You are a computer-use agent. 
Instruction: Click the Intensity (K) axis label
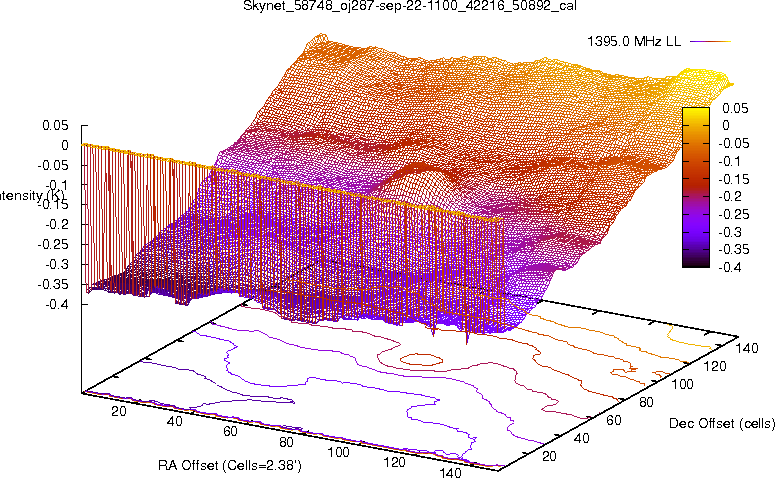(32, 196)
